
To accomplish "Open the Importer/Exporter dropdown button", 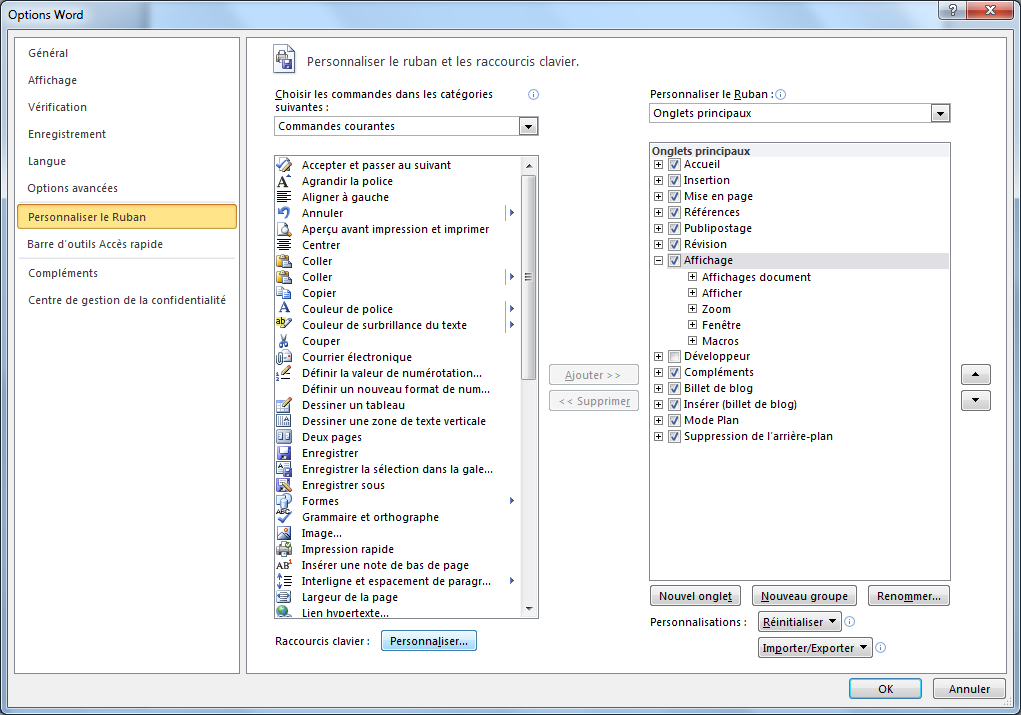I will [x=815, y=648].
